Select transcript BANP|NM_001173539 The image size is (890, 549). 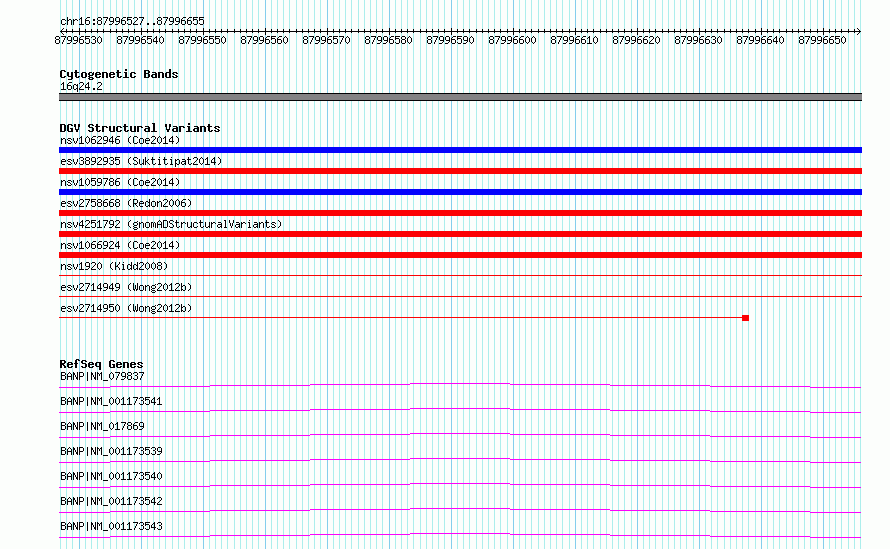[x=111, y=451]
